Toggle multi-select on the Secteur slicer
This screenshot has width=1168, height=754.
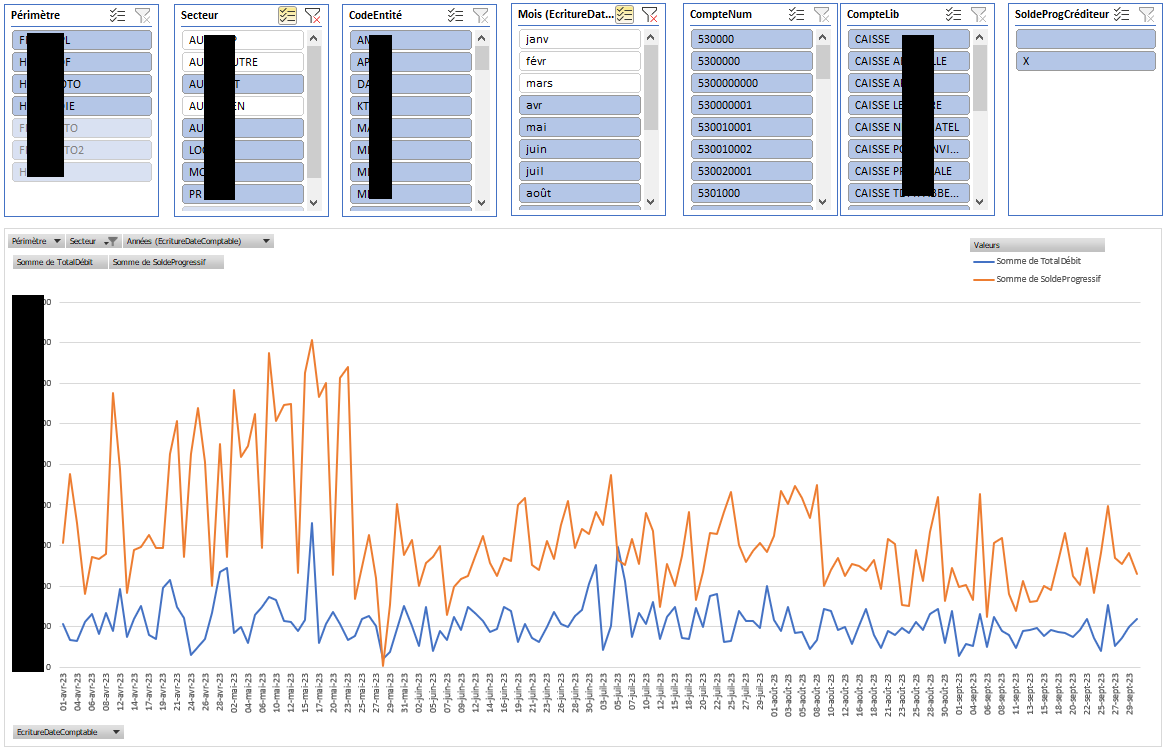288,15
